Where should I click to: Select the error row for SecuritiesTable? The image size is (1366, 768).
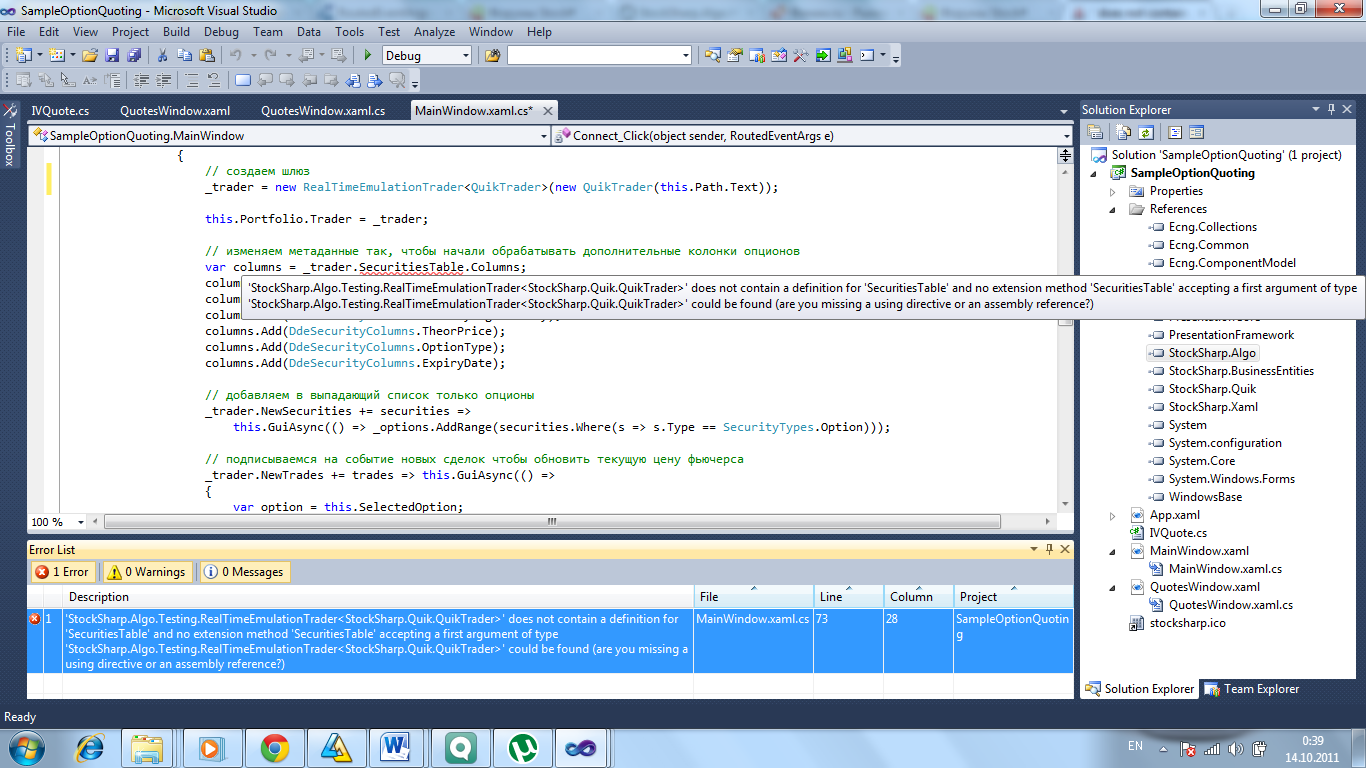click(x=550, y=640)
